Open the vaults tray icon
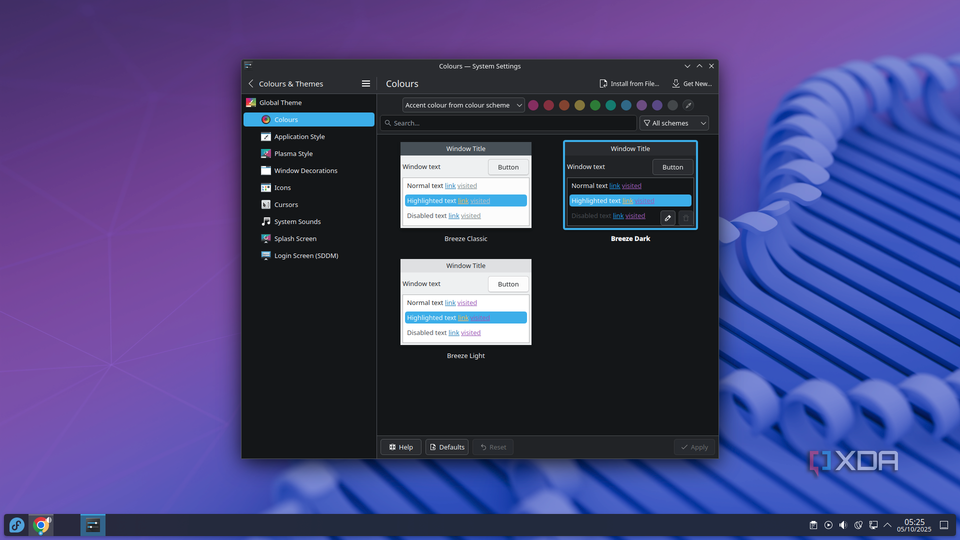This screenshot has height=540, width=960. [858, 525]
